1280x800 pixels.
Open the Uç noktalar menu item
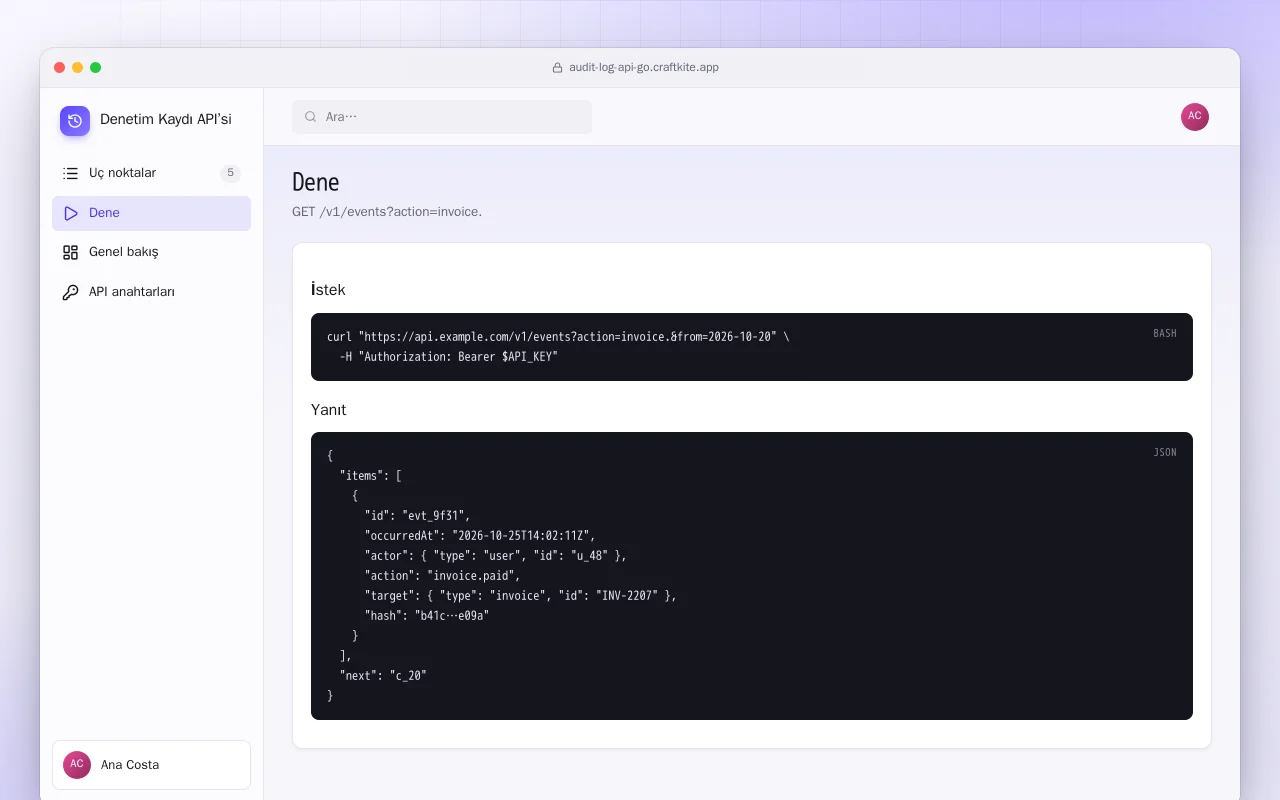(151, 173)
